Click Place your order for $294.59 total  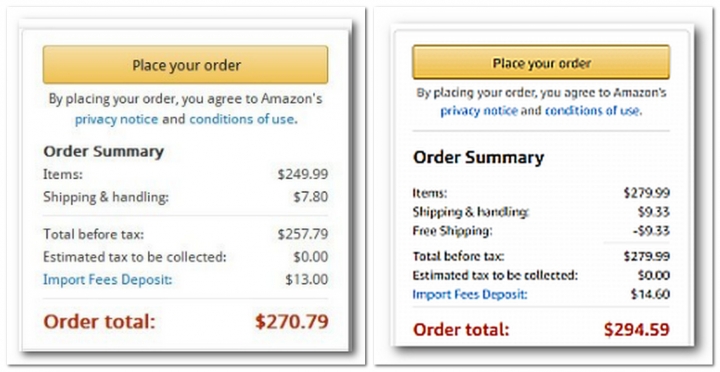tap(541, 62)
